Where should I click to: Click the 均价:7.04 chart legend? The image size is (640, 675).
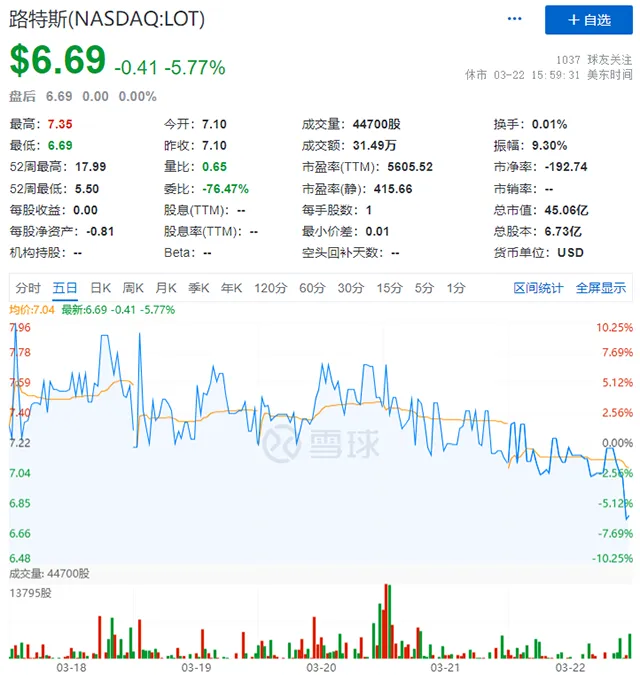point(32,310)
